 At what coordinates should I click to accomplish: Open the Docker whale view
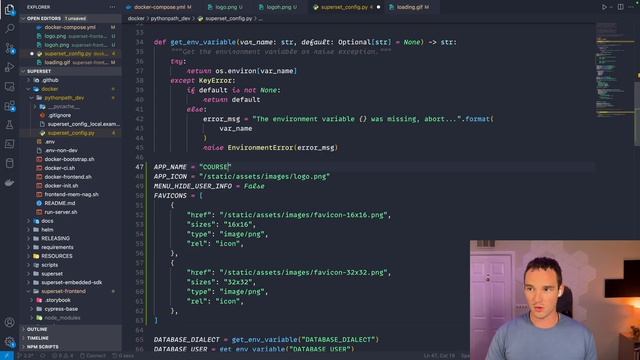9,182
